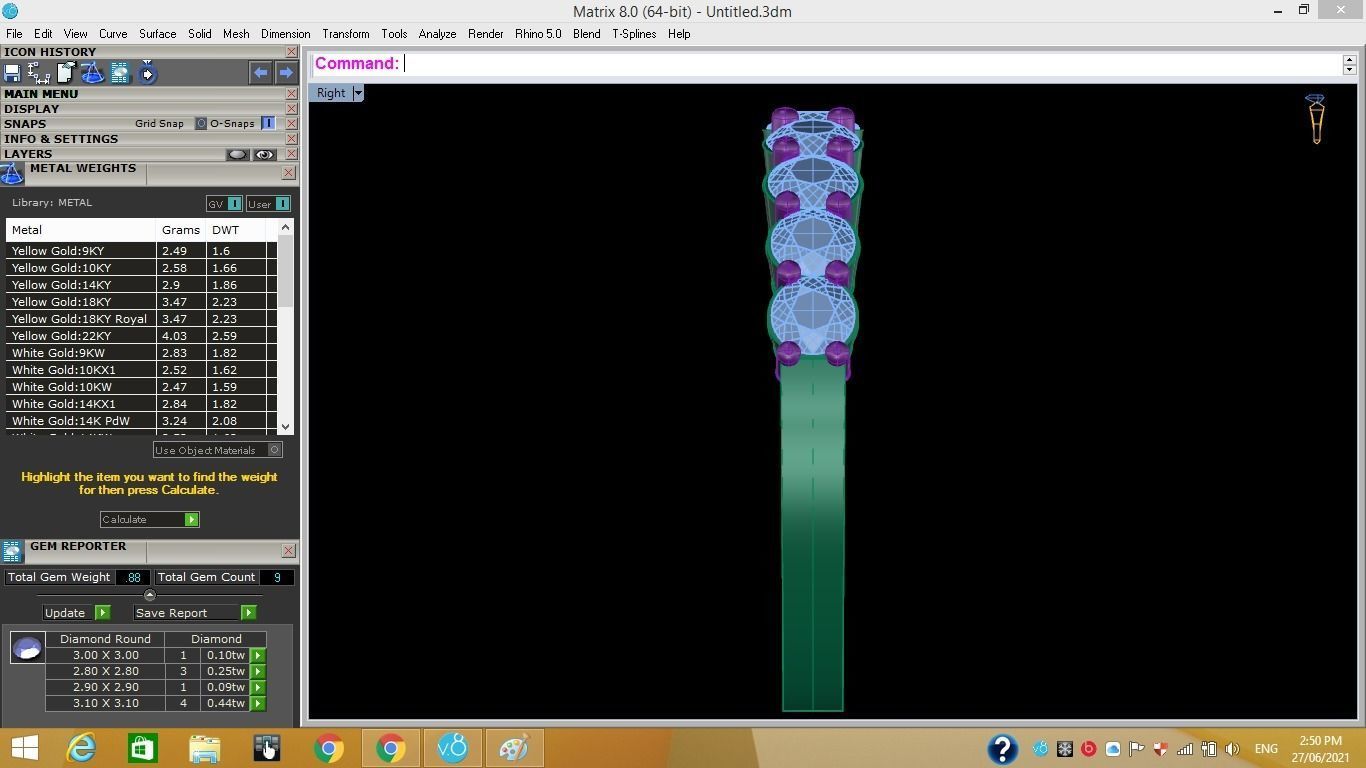Open File Explorer from the taskbar
Image resolution: width=1366 pixels, height=768 pixels.
coord(204,748)
